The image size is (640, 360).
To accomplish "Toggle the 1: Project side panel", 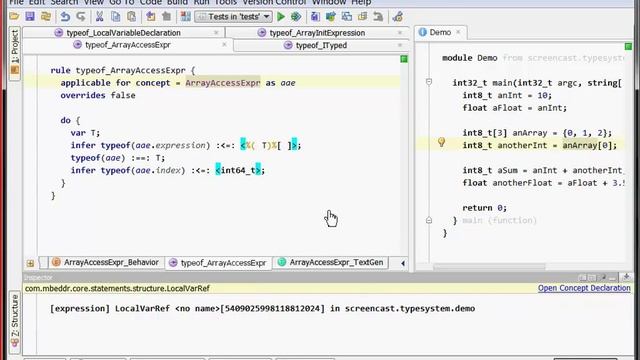I will pyautogui.click(x=15, y=53).
